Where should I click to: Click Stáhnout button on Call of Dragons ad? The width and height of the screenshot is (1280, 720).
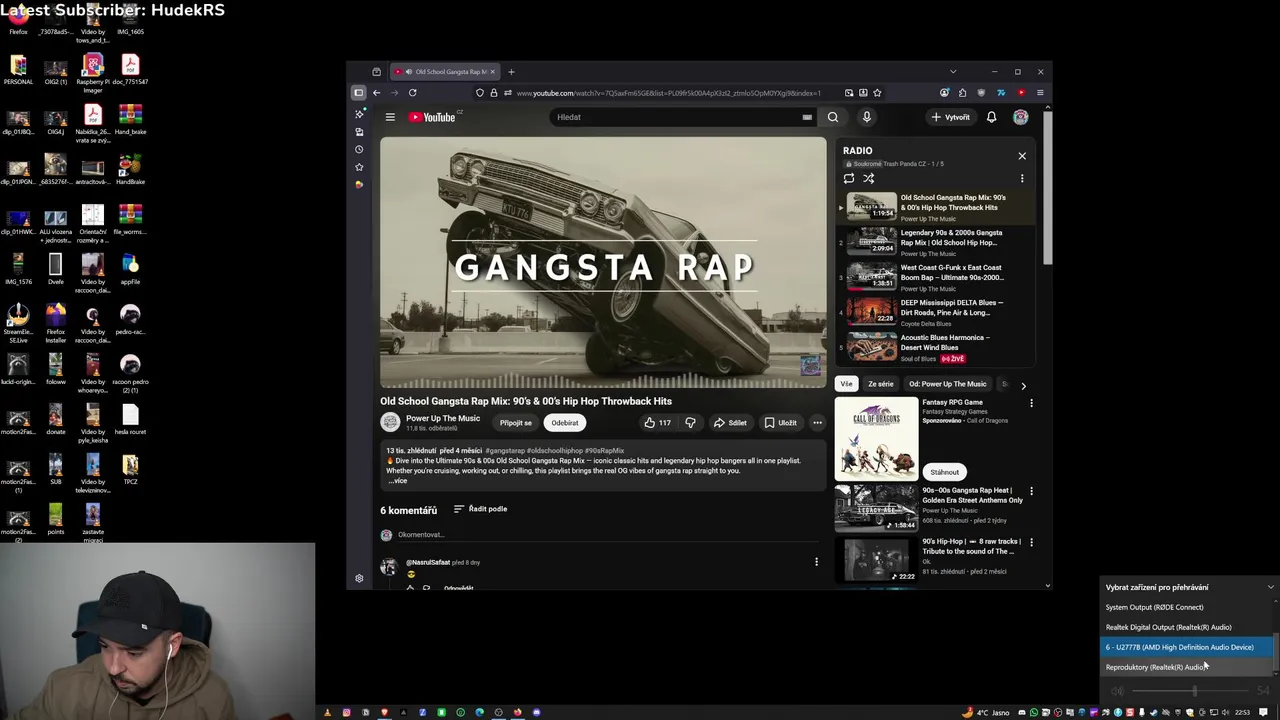pyautogui.click(x=944, y=472)
